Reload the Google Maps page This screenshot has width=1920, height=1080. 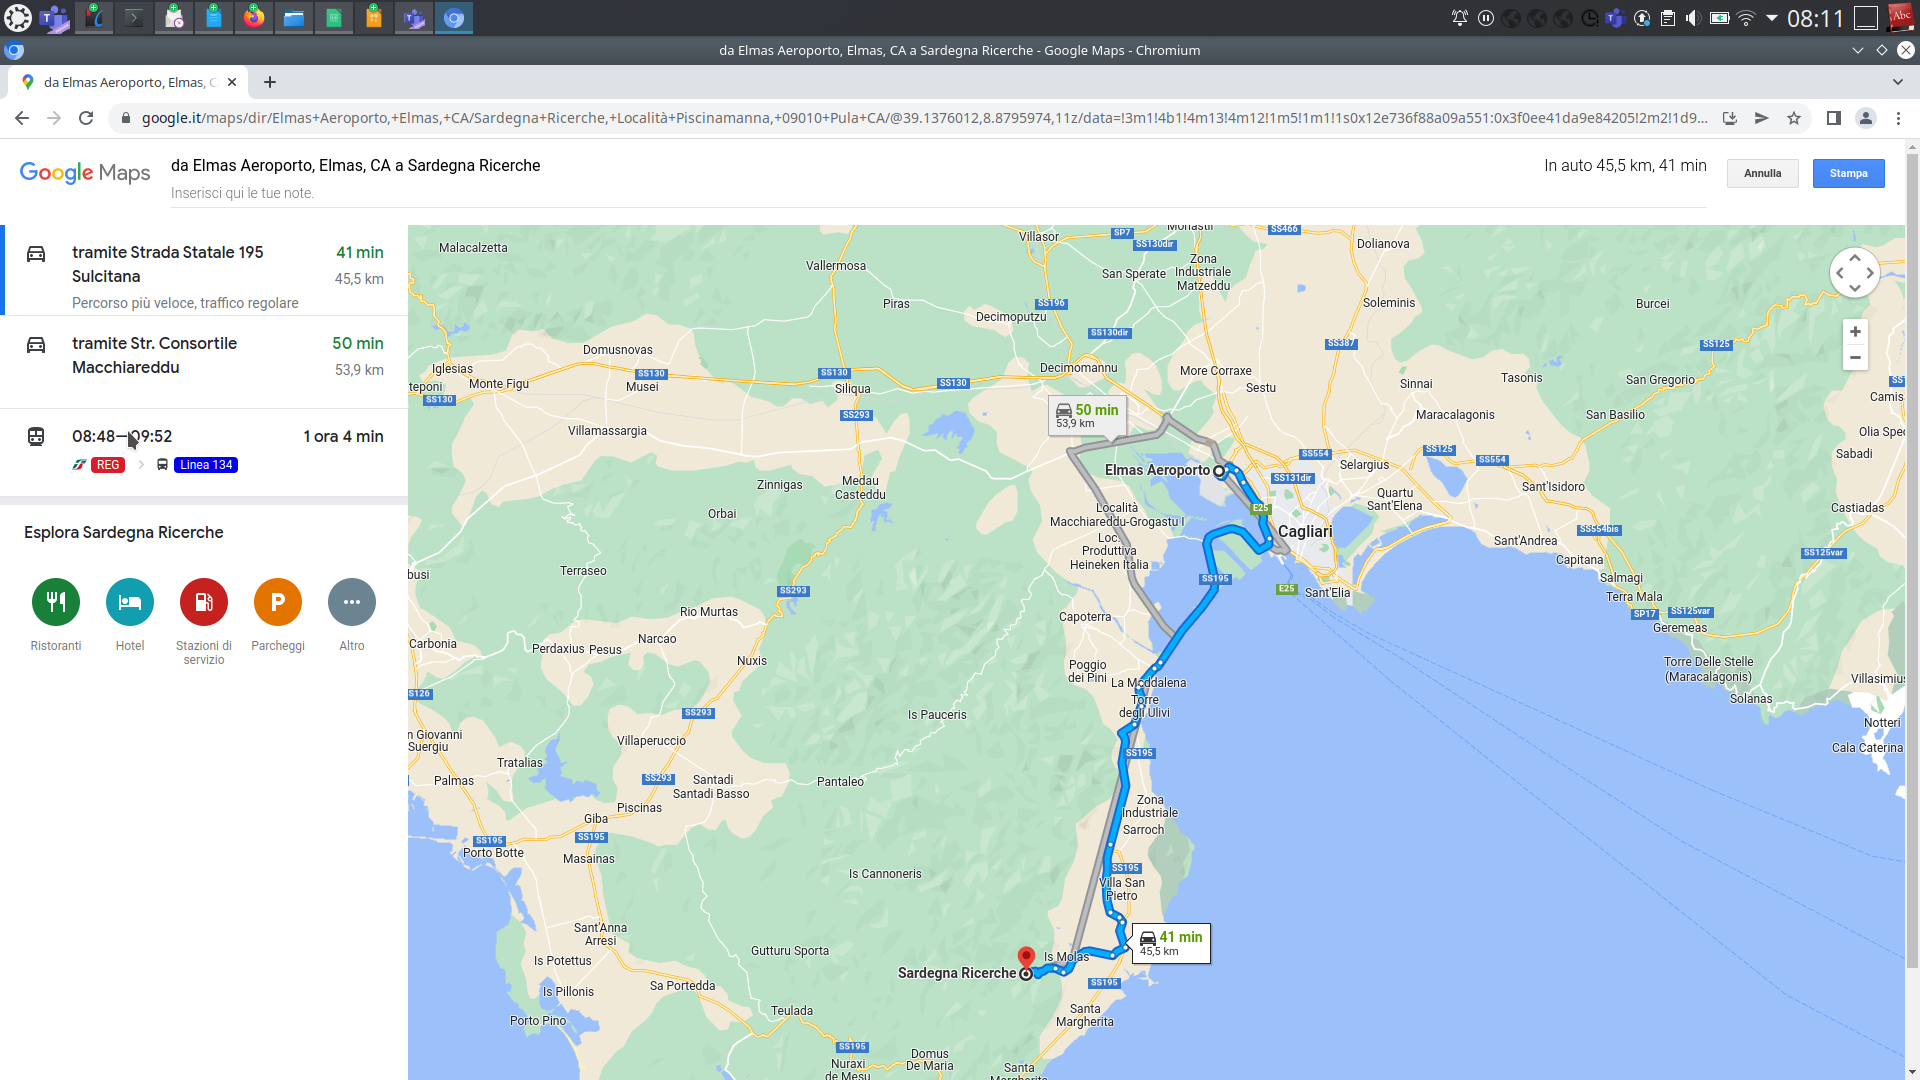(86, 118)
